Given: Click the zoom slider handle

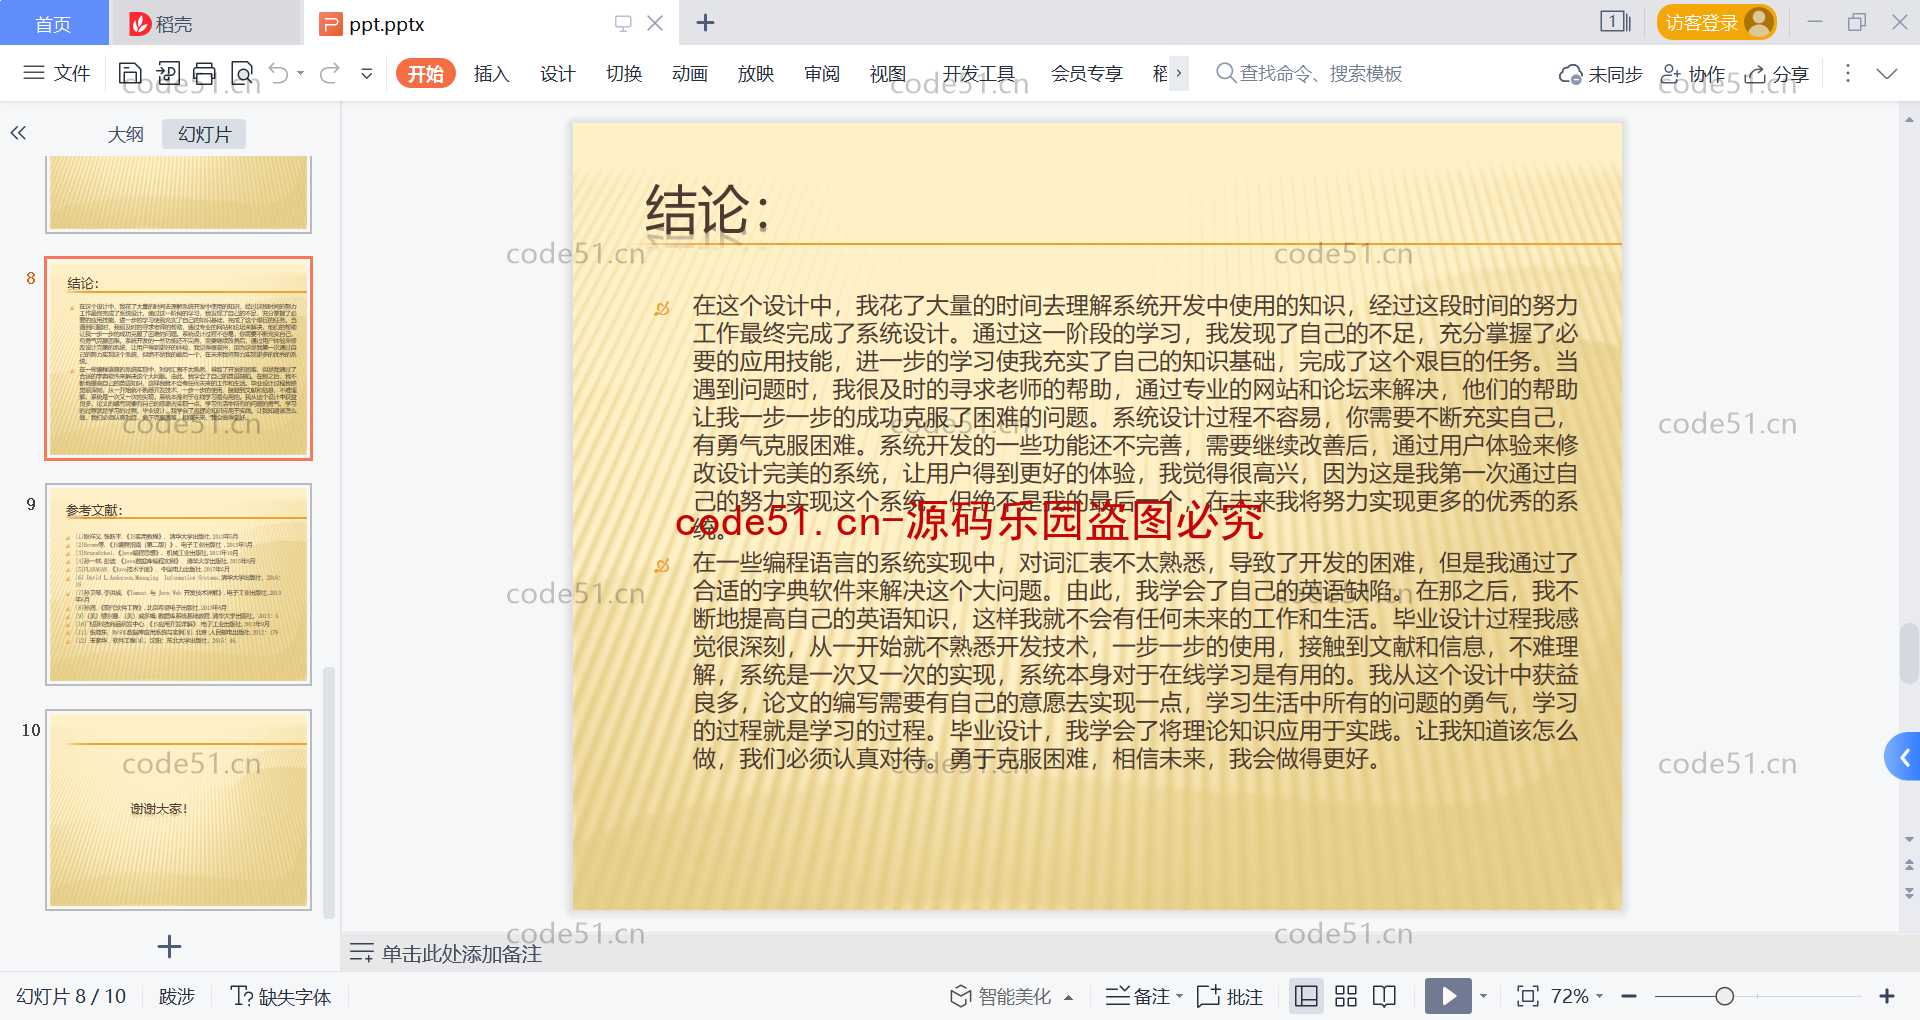Looking at the screenshot, I should click(1724, 996).
